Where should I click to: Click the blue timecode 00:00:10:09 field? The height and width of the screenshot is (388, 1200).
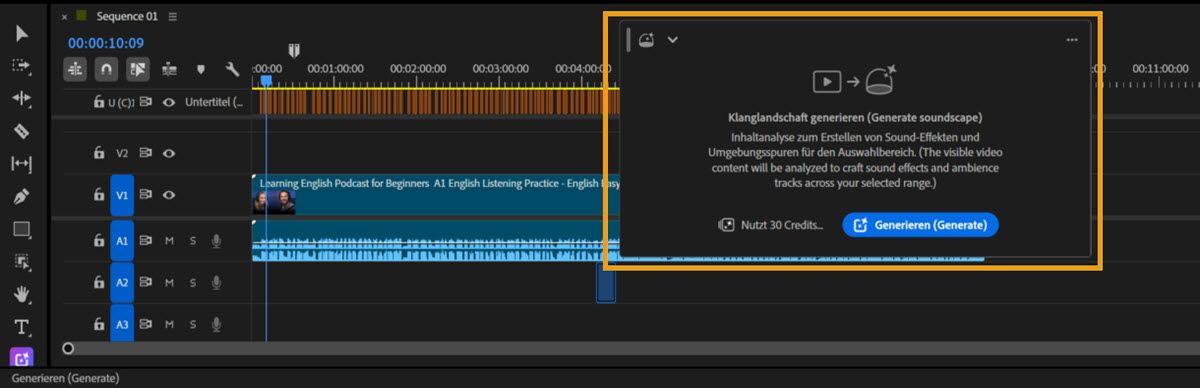106,43
